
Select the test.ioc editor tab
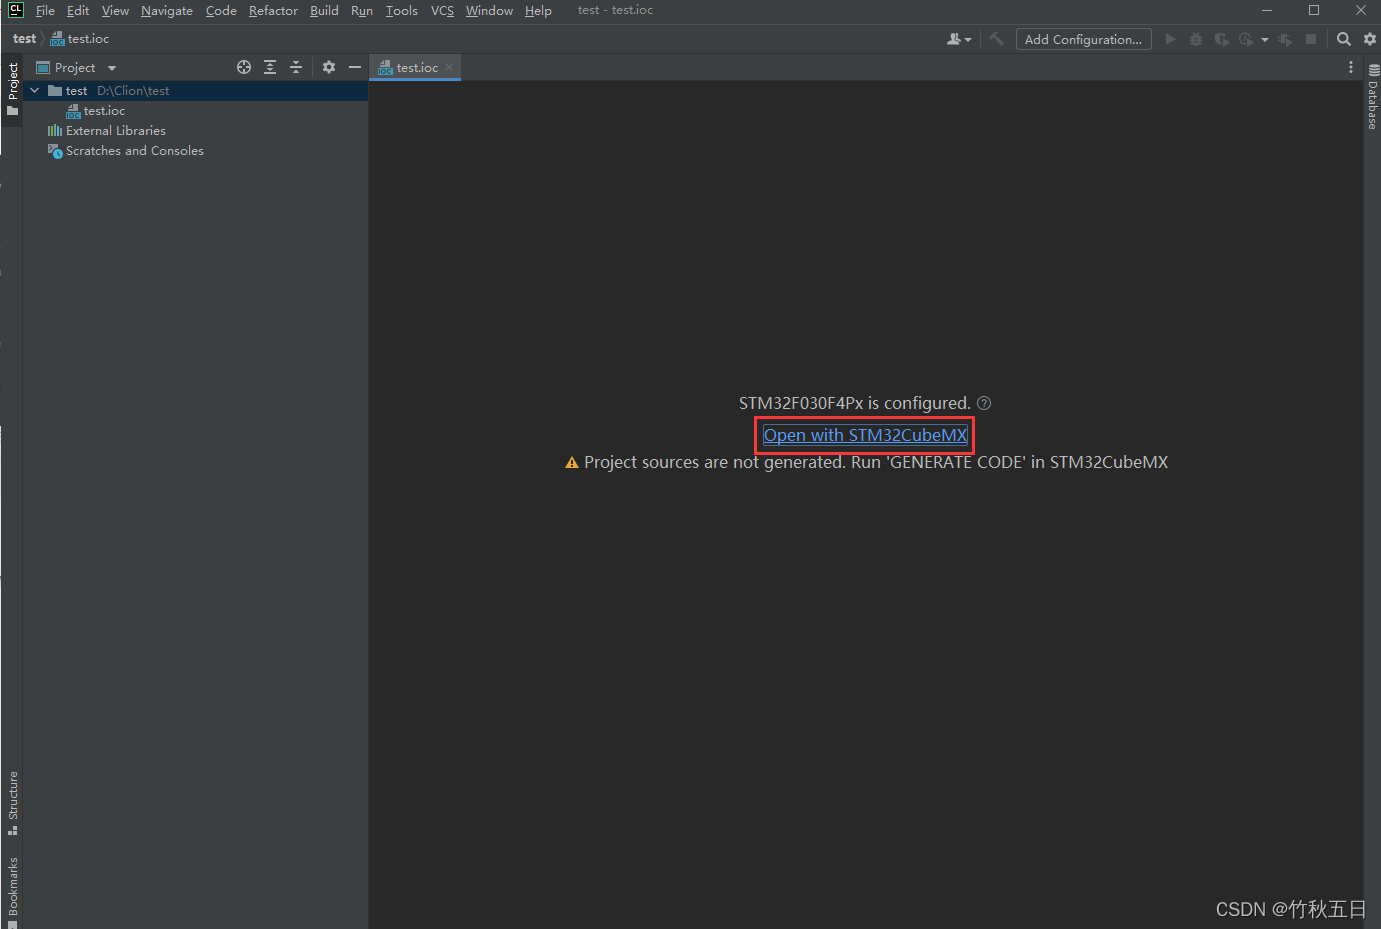(416, 67)
